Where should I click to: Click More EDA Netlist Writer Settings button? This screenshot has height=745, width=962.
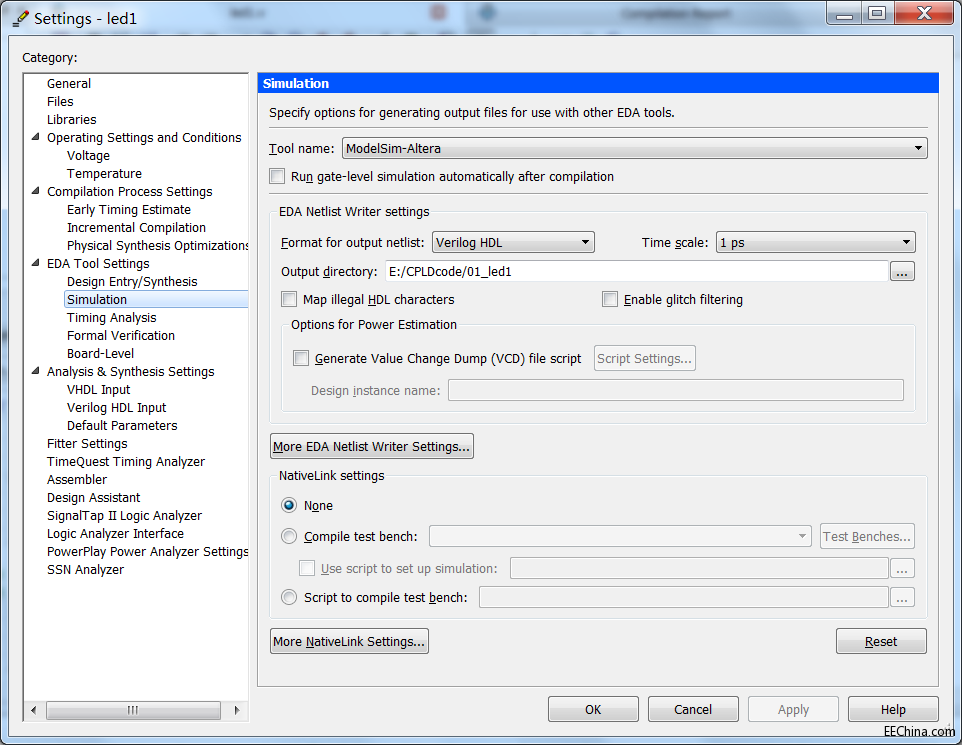[371, 446]
